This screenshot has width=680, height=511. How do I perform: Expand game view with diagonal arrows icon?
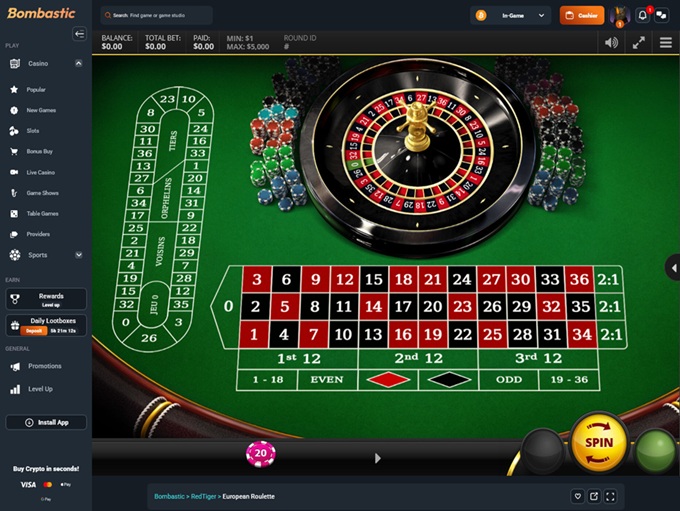(x=638, y=43)
